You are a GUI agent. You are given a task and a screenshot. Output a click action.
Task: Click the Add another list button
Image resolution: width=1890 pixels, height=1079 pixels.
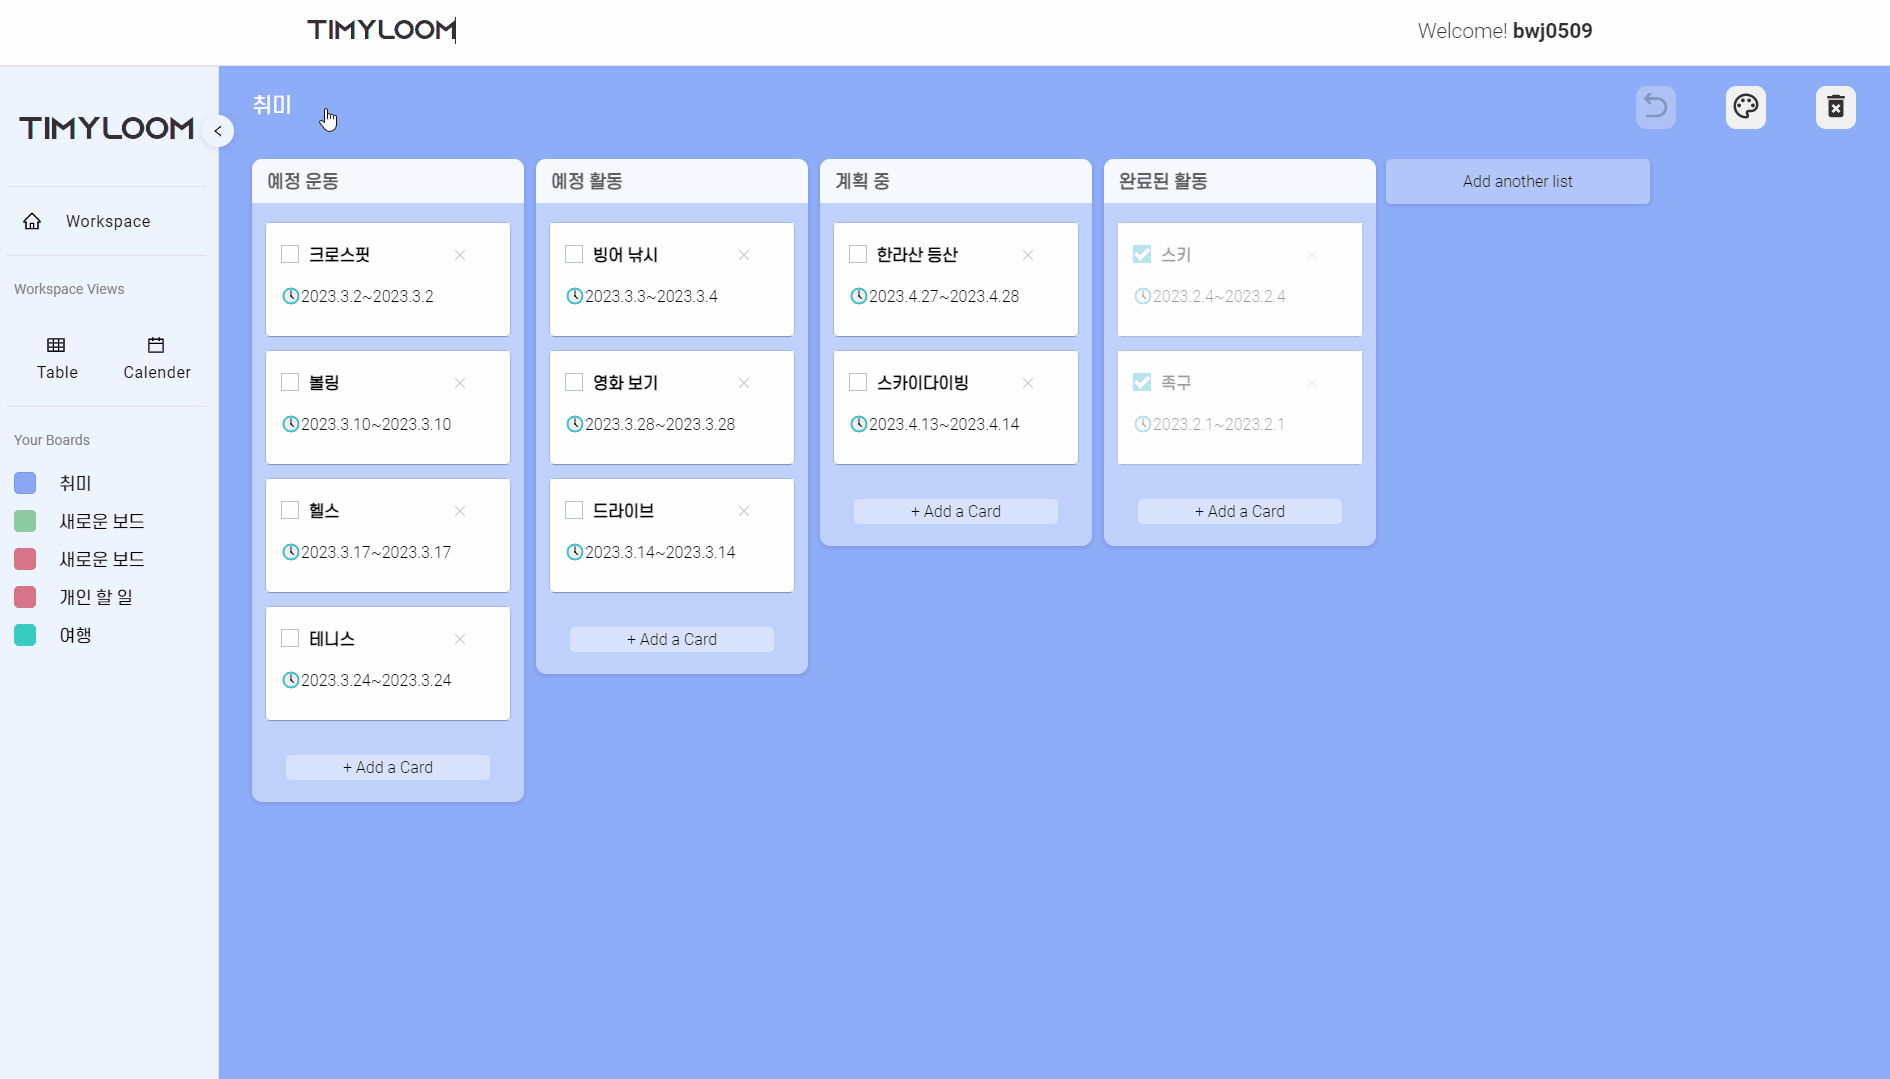[x=1517, y=181]
